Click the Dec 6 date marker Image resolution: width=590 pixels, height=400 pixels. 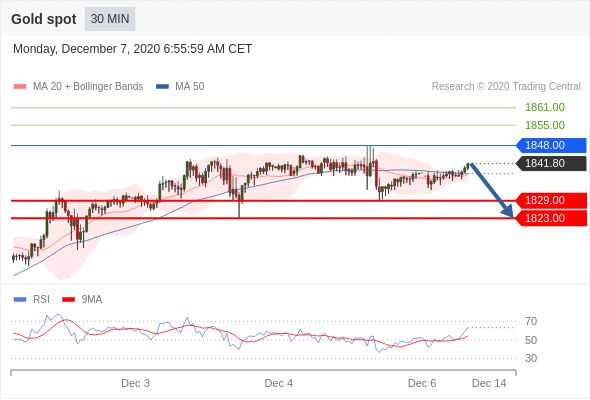(422, 383)
